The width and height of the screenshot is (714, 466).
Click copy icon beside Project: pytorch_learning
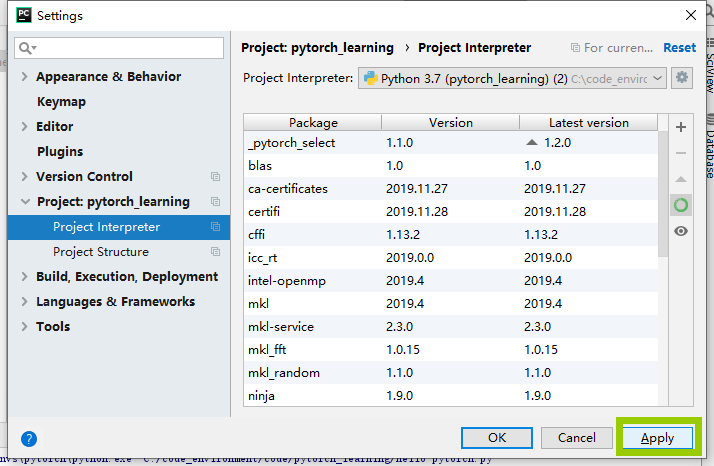tap(215, 201)
